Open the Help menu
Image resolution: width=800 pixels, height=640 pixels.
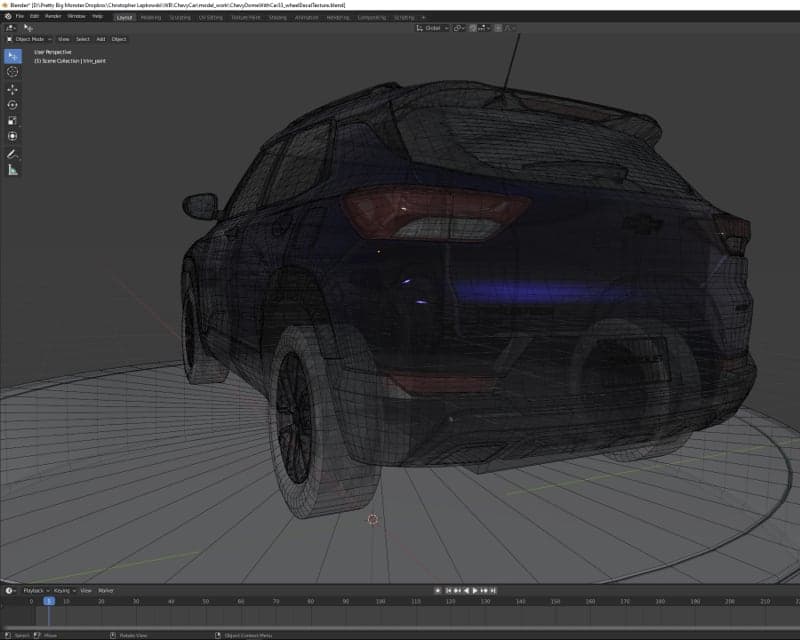pyautogui.click(x=97, y=16)
